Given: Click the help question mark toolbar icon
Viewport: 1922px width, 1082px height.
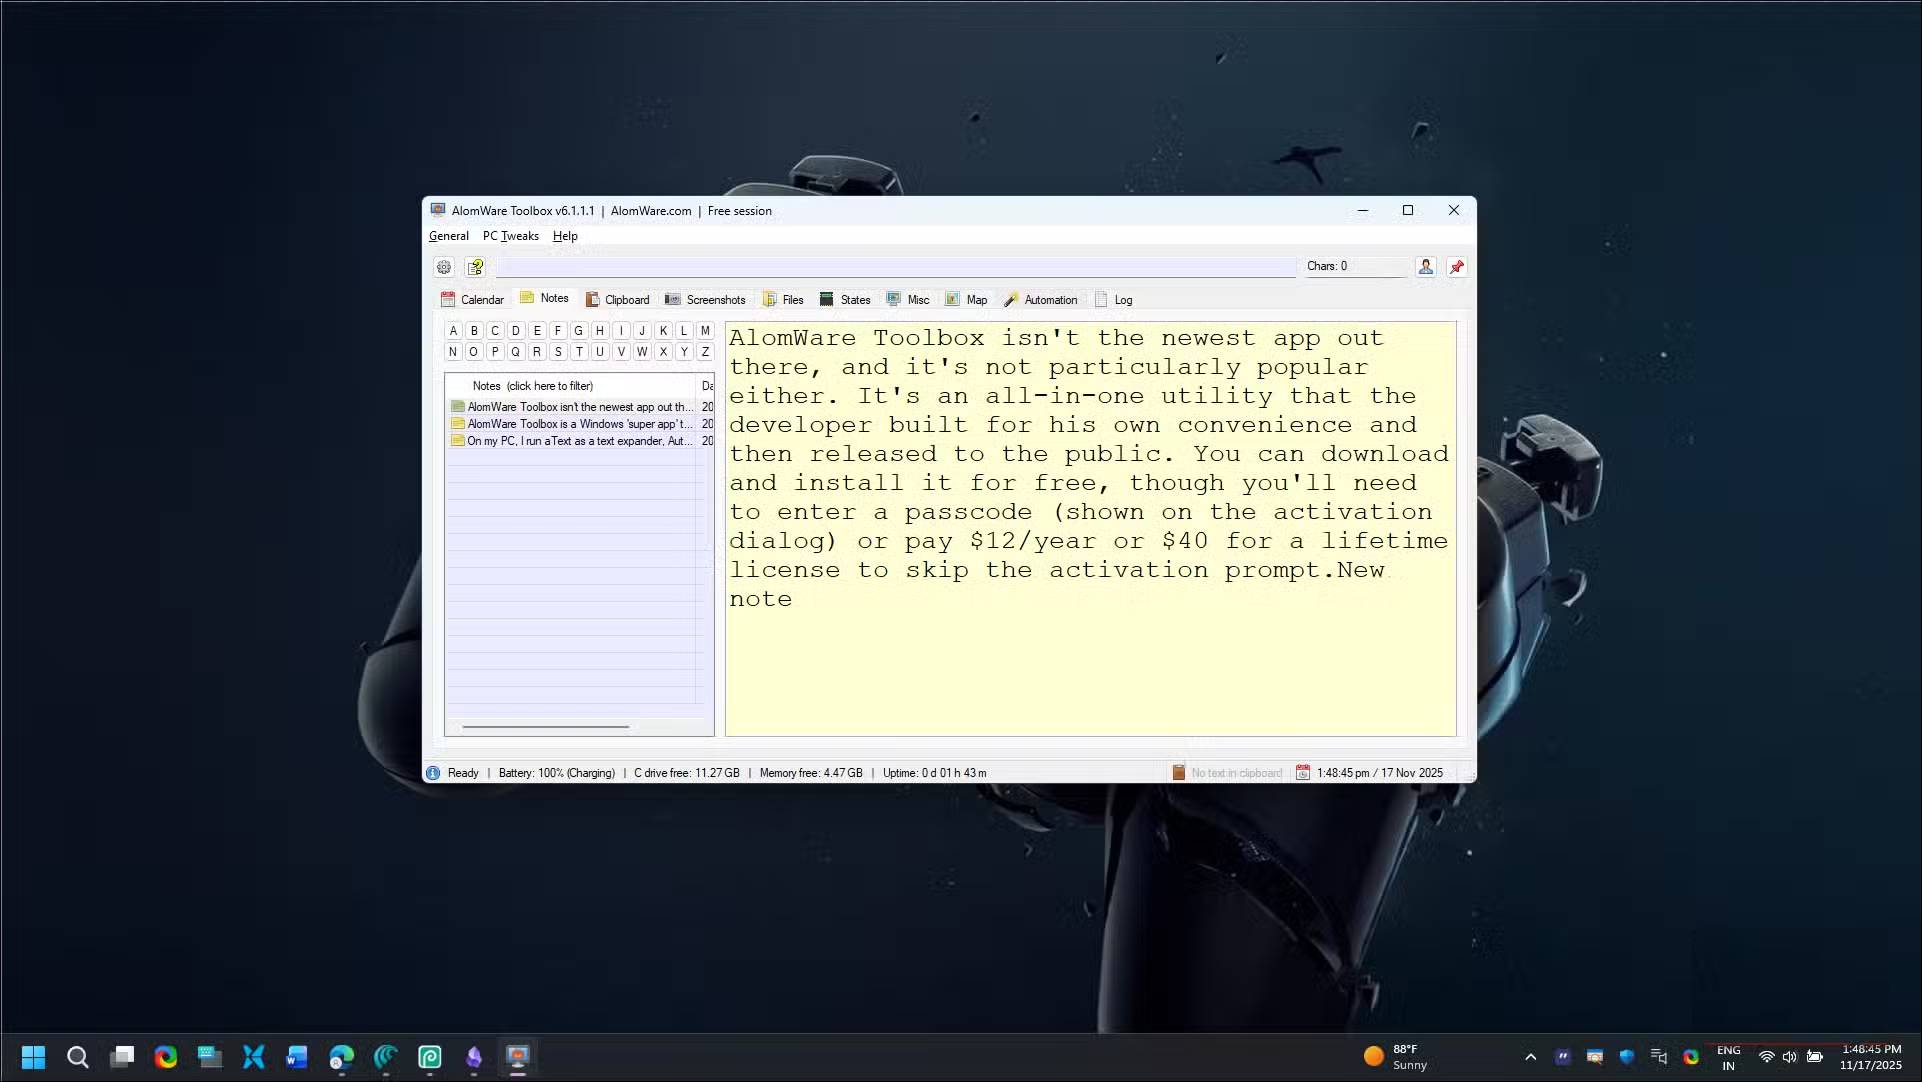Looking at the screenshot, I should point(476,267).
